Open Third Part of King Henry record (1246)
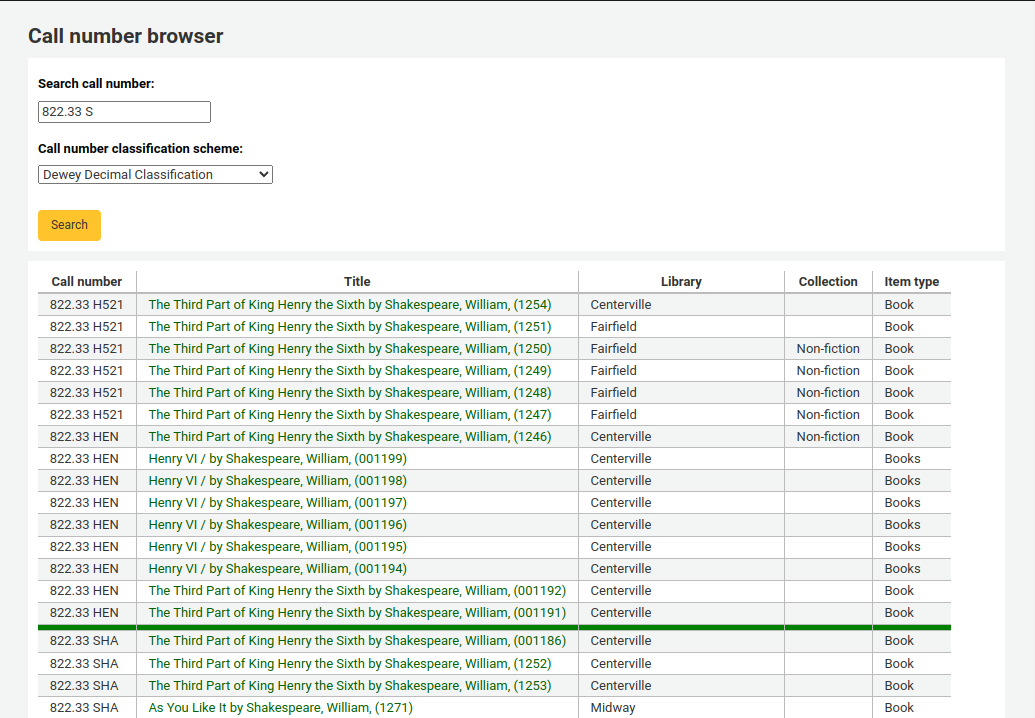This screenshot has width=1035, height=718. 349,437
